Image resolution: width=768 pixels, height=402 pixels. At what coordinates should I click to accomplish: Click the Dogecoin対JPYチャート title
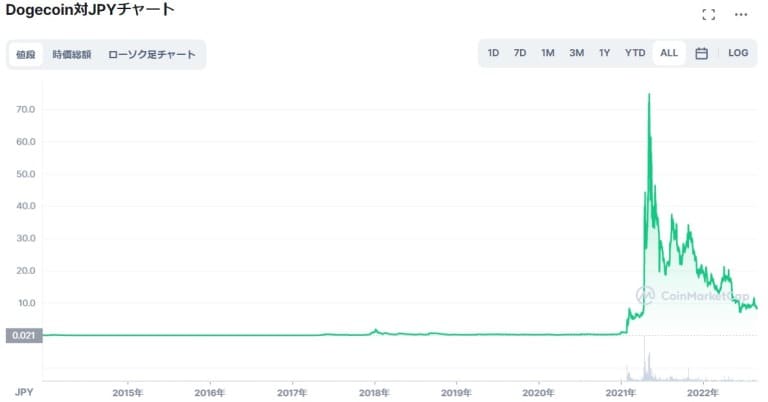[x=90, y=10]
